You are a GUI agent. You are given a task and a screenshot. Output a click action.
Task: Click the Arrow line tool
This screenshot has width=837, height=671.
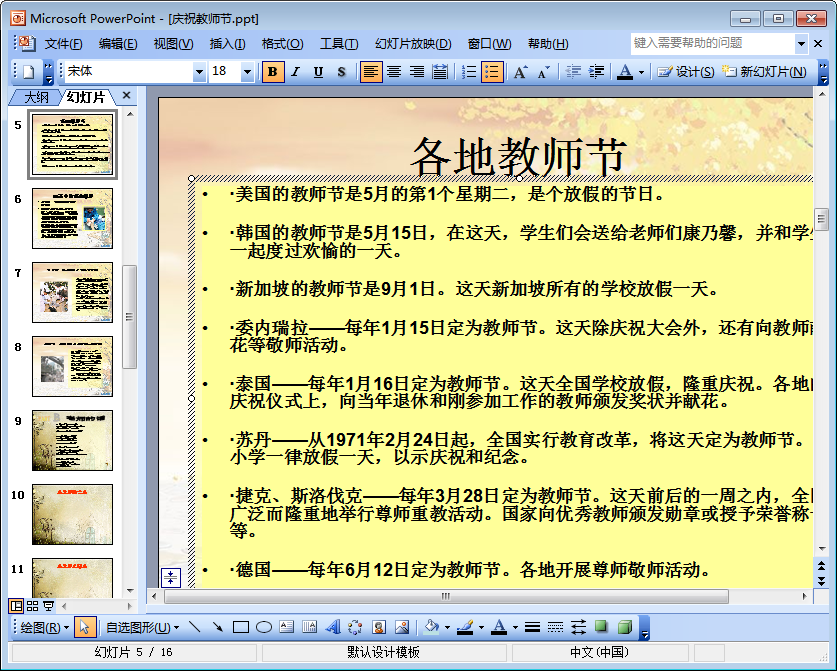coord(217,628)
